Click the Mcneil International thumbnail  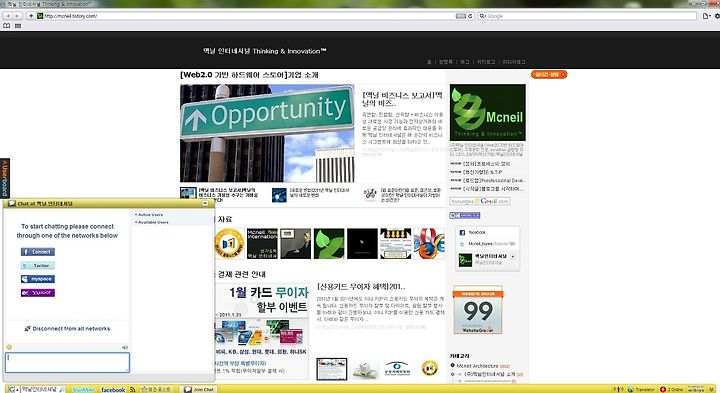coord(262,243)
